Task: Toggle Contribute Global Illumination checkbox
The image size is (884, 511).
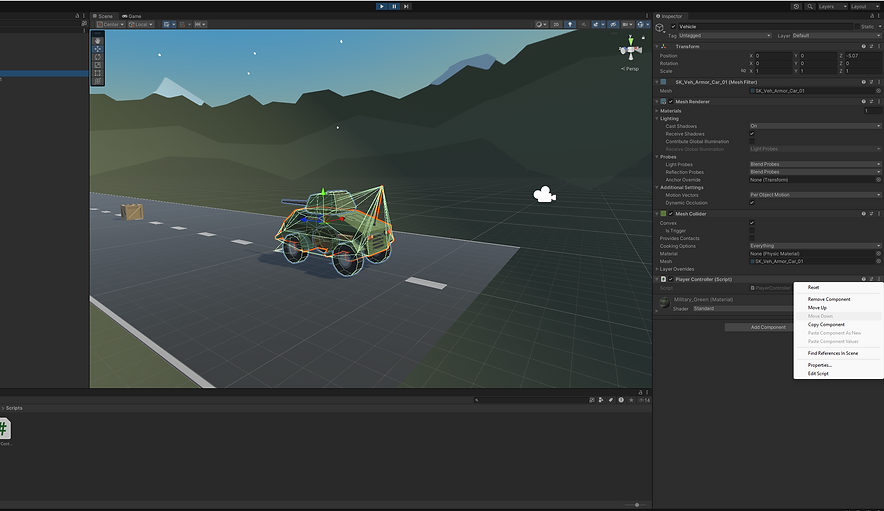Action: (752, 142)
